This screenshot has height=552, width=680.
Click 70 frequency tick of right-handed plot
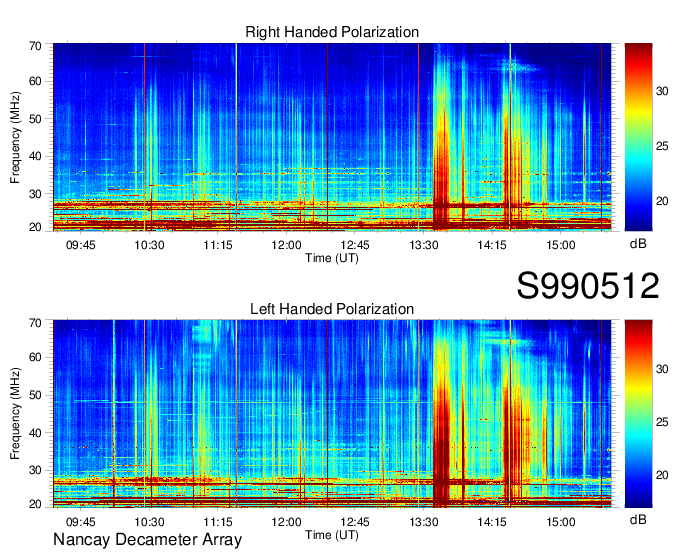tap(35, 46)
